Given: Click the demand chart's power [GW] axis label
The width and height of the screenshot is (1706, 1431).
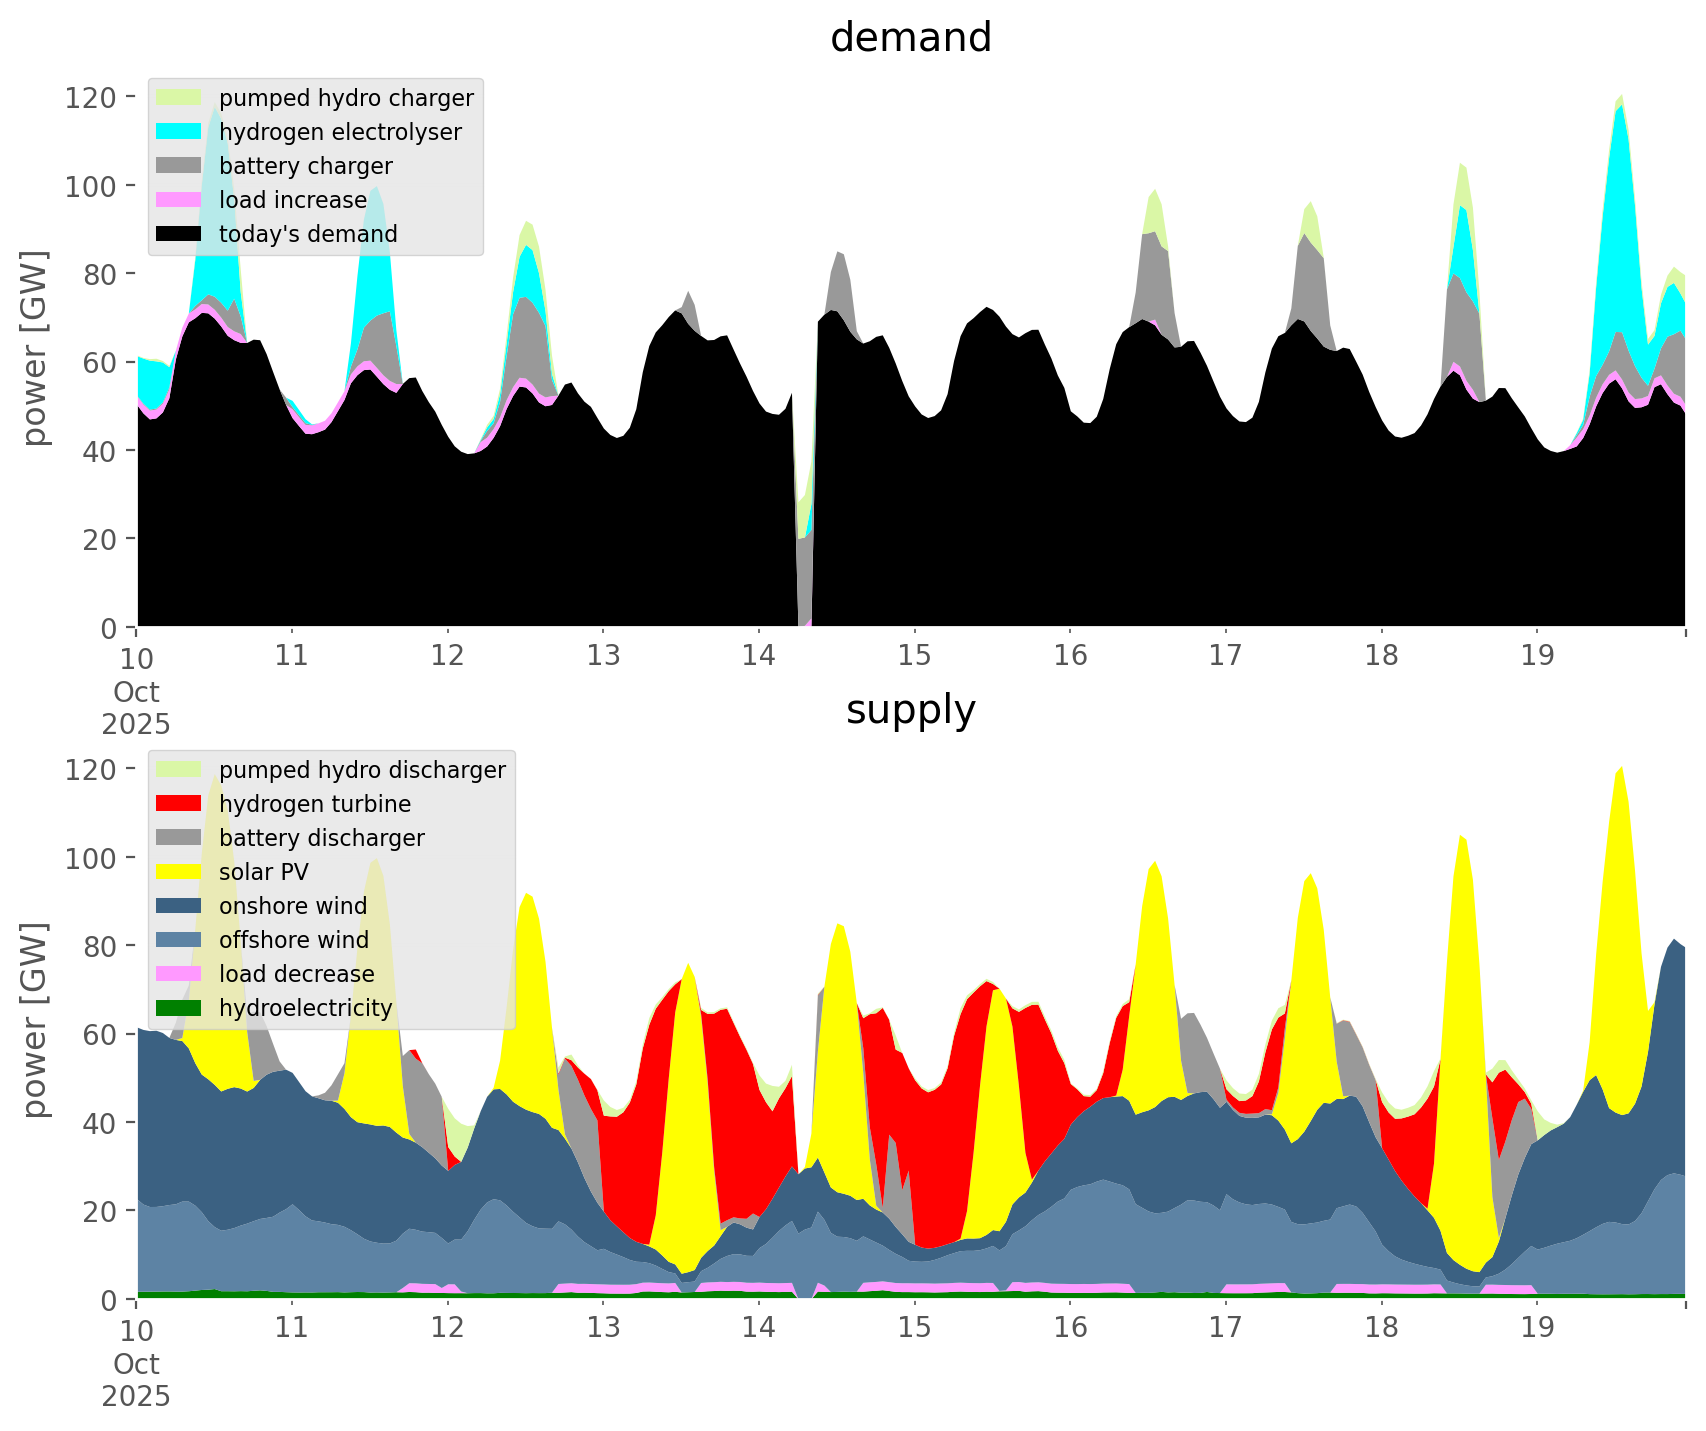Looking at the screenshot, I should point(35,348).
